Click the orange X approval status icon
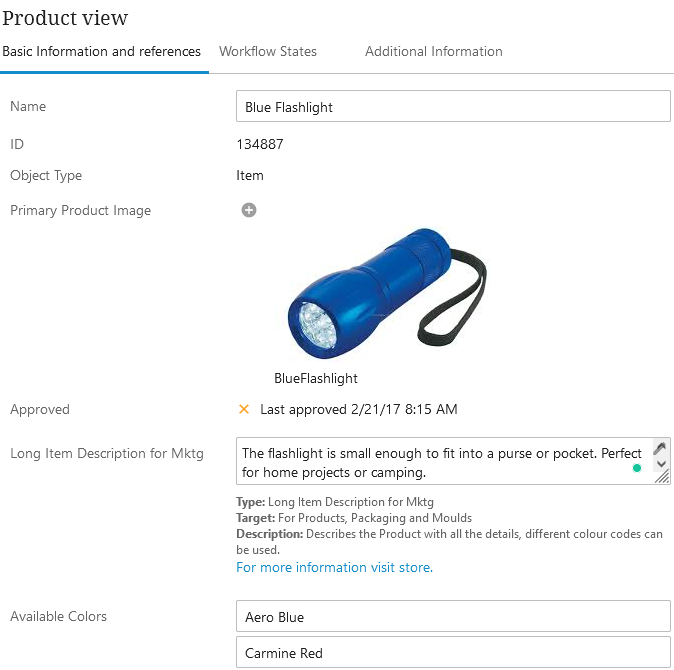Screen dimensions: 674x670 pos(244,409)
